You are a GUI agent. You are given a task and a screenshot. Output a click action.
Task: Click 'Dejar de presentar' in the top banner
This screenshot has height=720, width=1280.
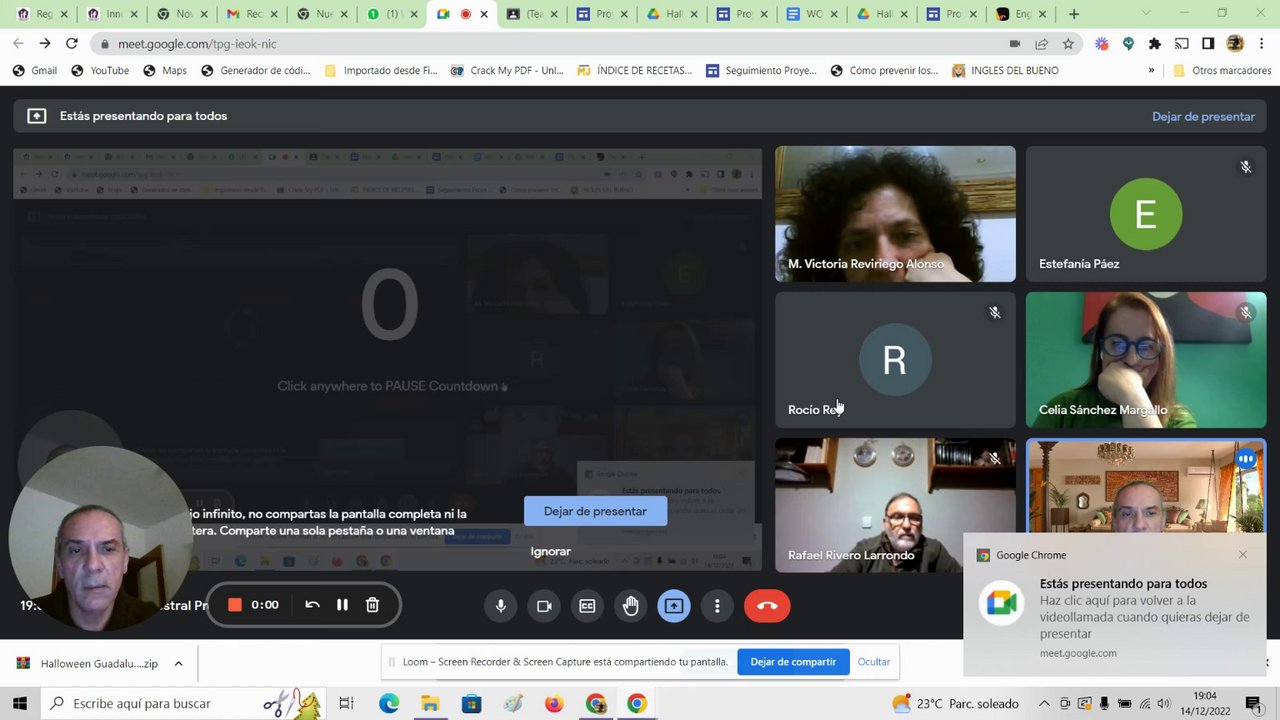(1203, 116)
